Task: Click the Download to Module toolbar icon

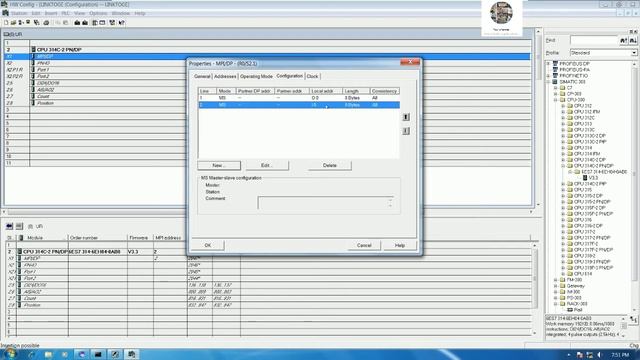Action: [77, 23]
